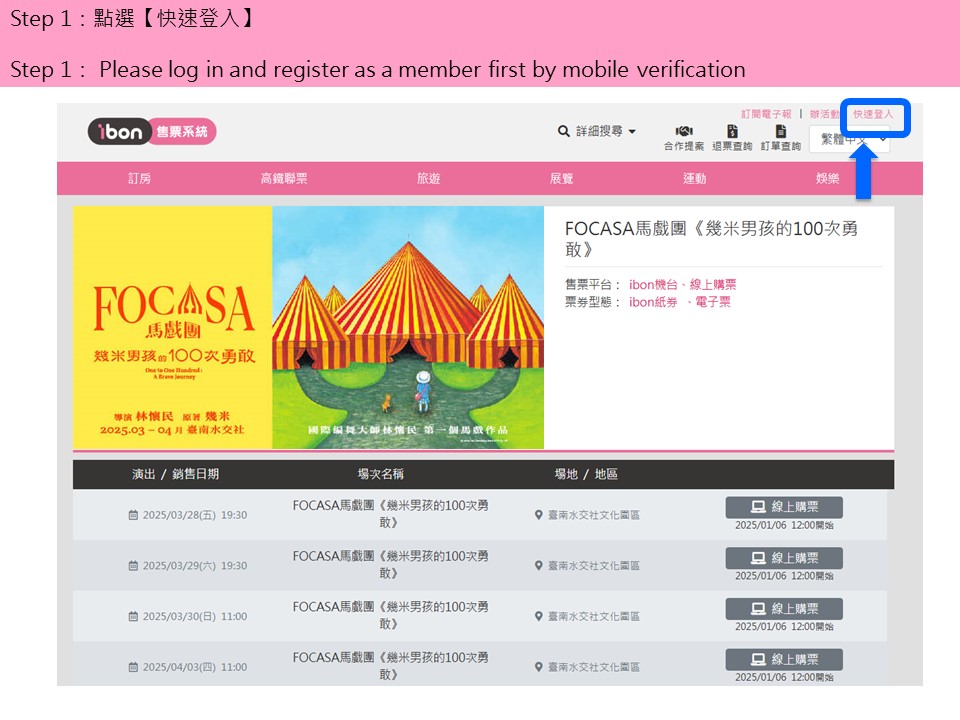The width and height of the screenshot is (960, 720).
Task: Select the 訂房 navigation tab
Action: [x=140, y=178]
